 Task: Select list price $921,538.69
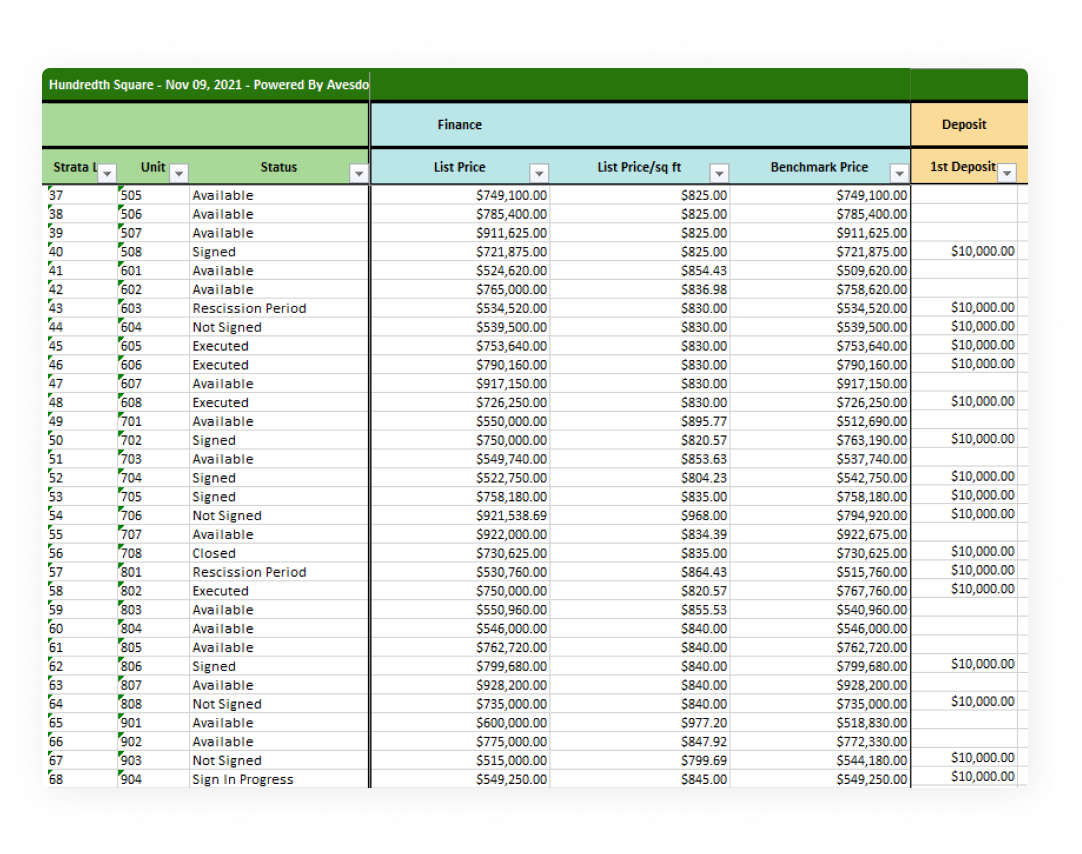tap(461, 515)
